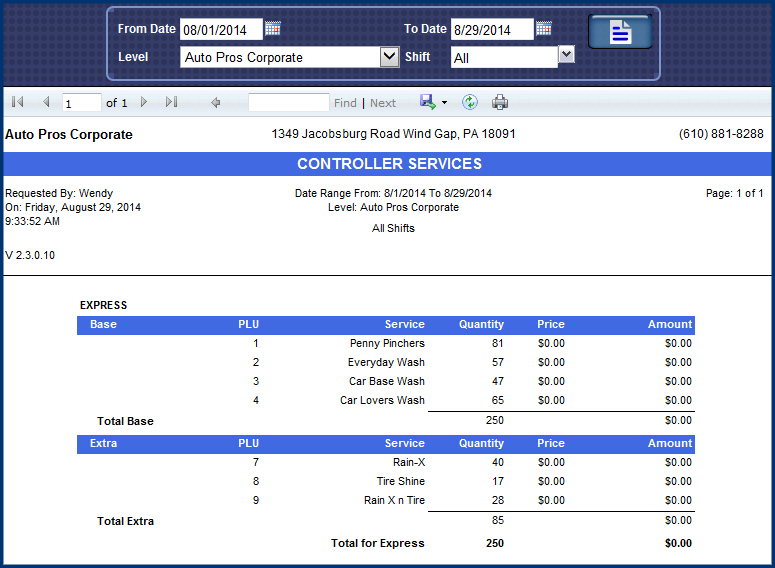Click the CONTROLLER SERVICES report title

[389, 164]
